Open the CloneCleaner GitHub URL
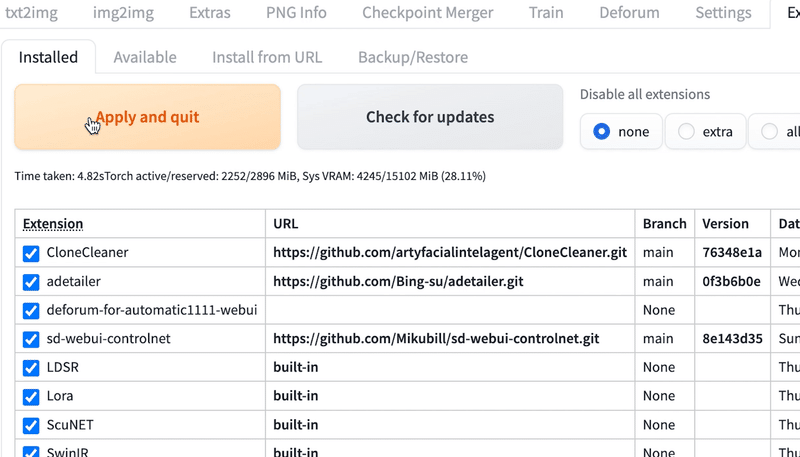Screen dimensions: 800x457 [x=450, y=253]
